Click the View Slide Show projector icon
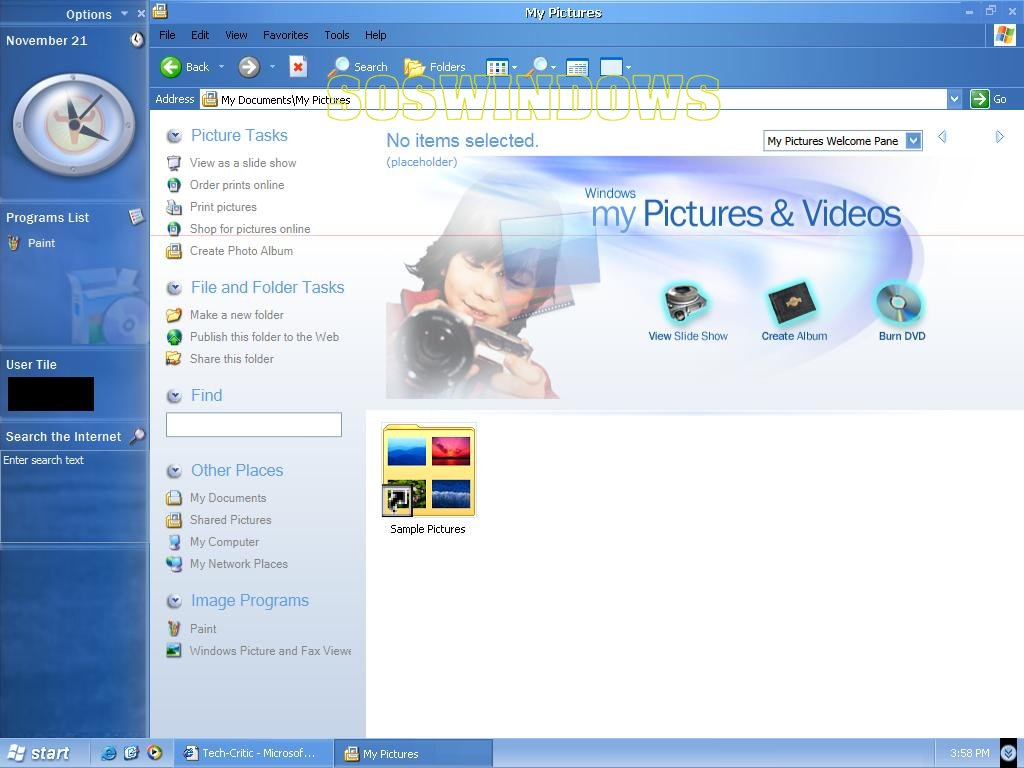The image size is (1024, 768). [686, 303]
